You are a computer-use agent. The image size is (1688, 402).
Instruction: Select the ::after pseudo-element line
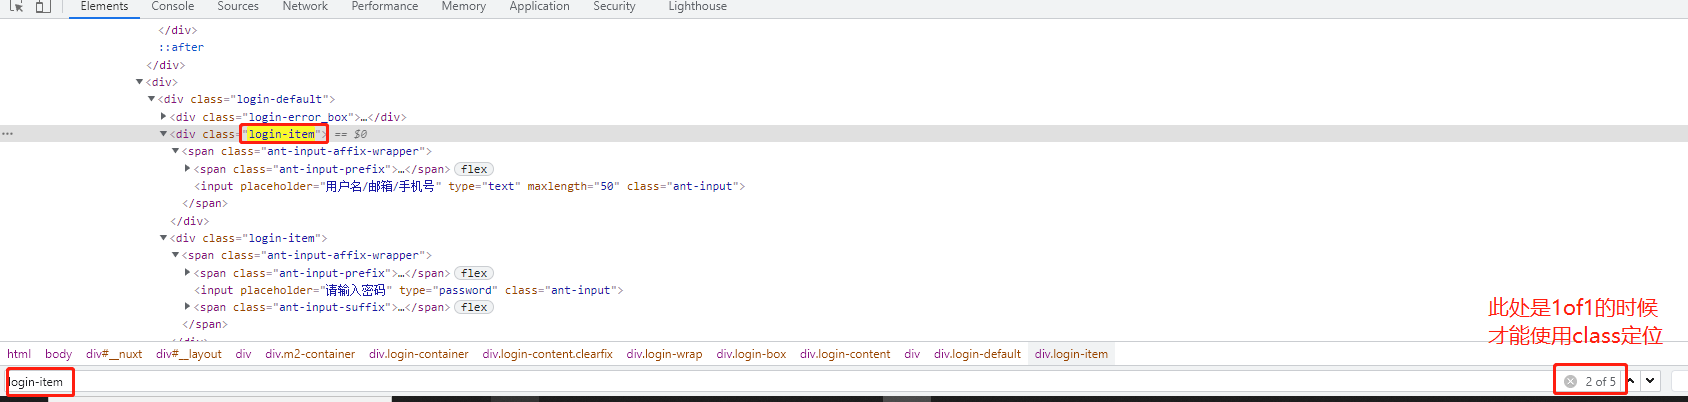pos(181,47)
